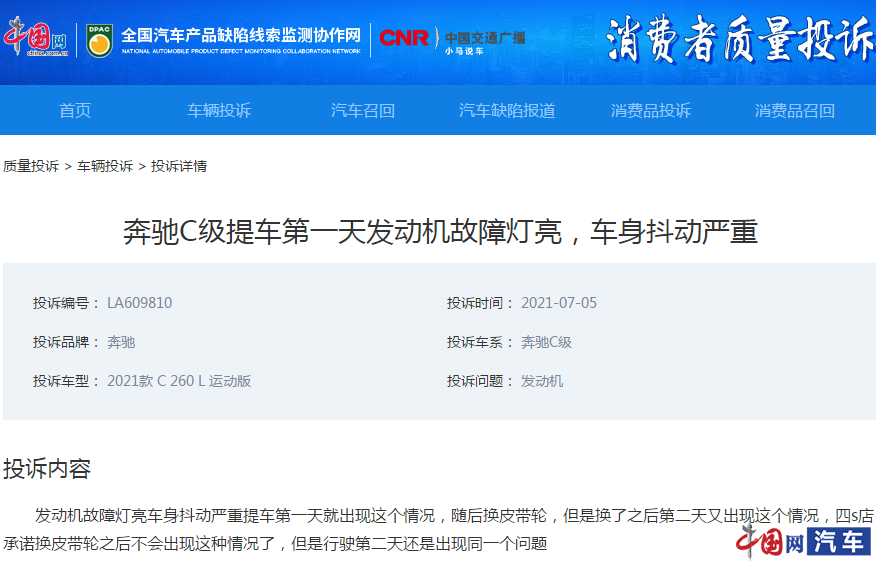Image resolution: width=876 pixels, height=569 pixels.
Task: Click the 奔驰C级 car series value
Action: (546, 342)
